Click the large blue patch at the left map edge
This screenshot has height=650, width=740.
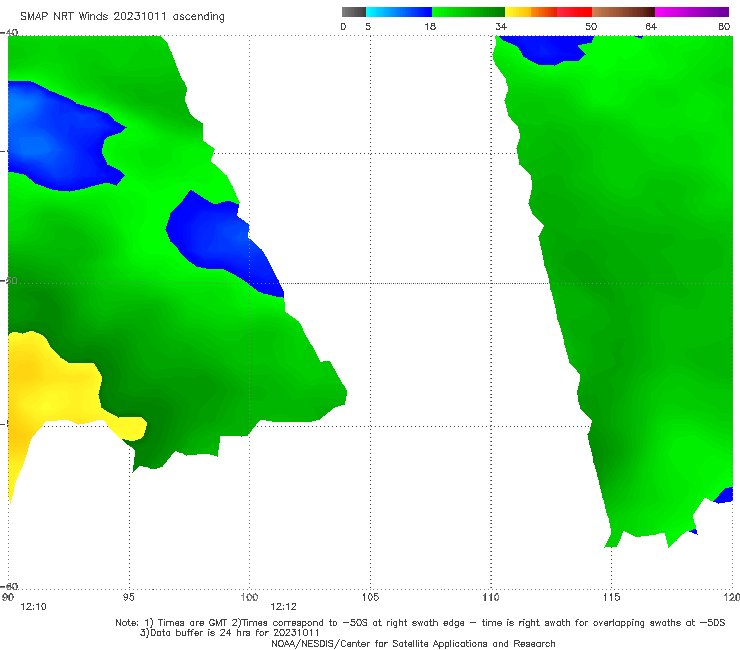coord(57,137)
